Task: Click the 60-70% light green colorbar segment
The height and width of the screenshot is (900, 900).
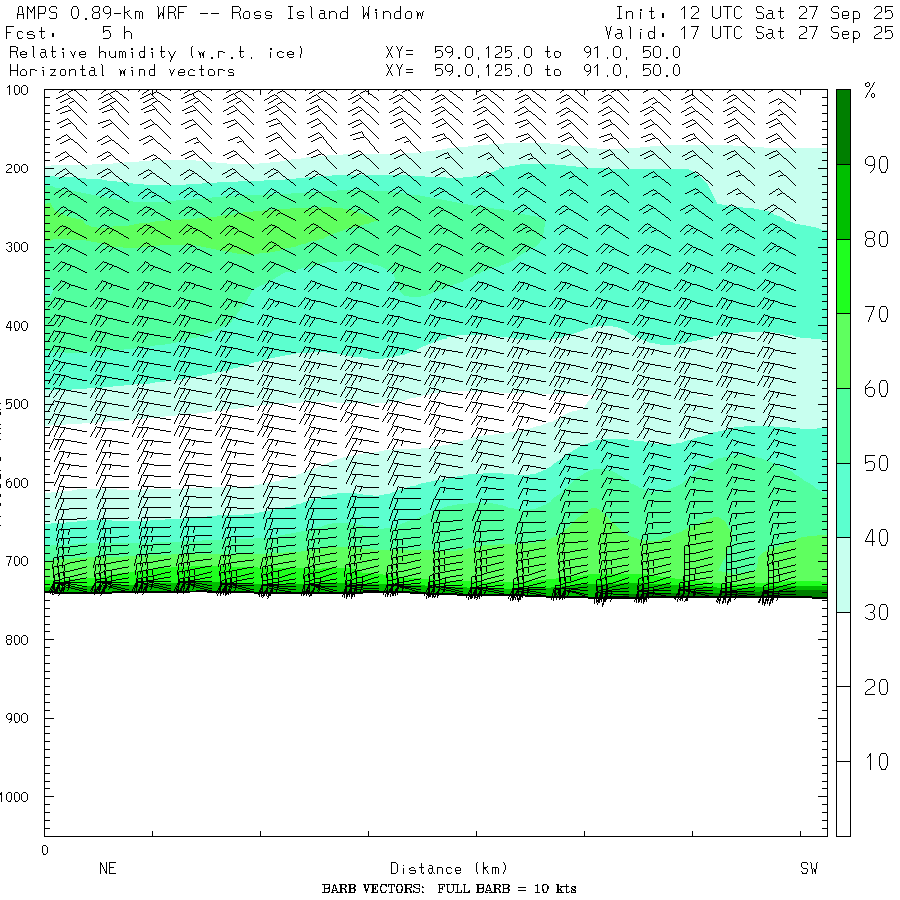Action: tap(843, 351)
